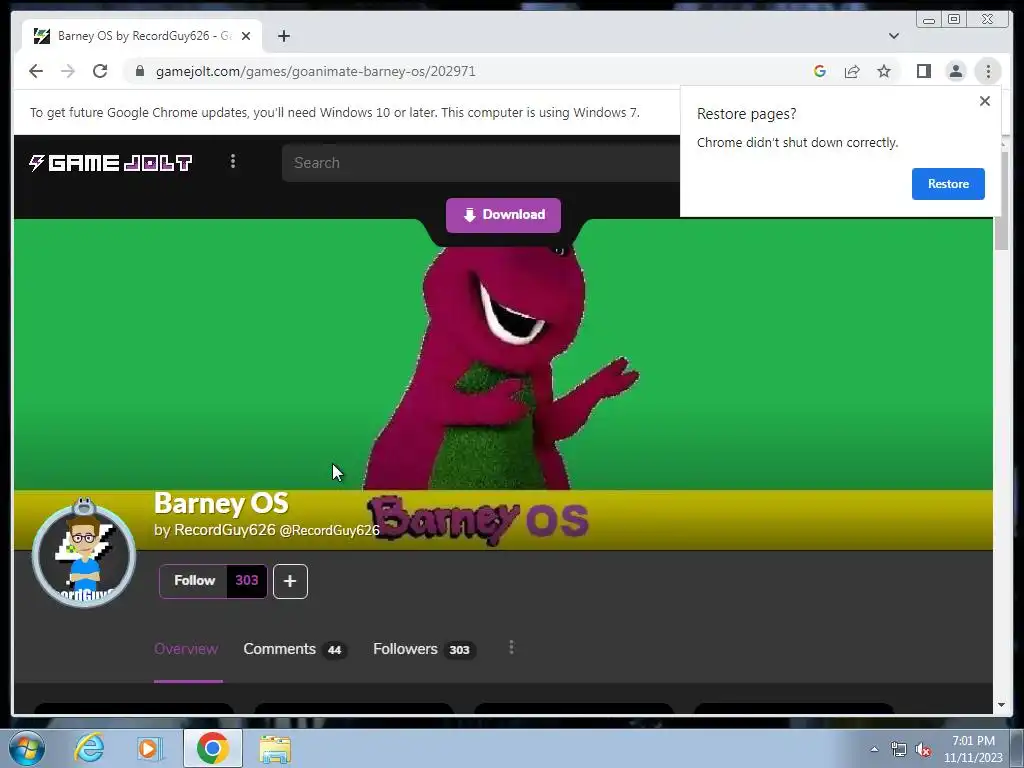1024x768 pixels.
Task: View site info via the padlock icon
Action: point(139,71)
